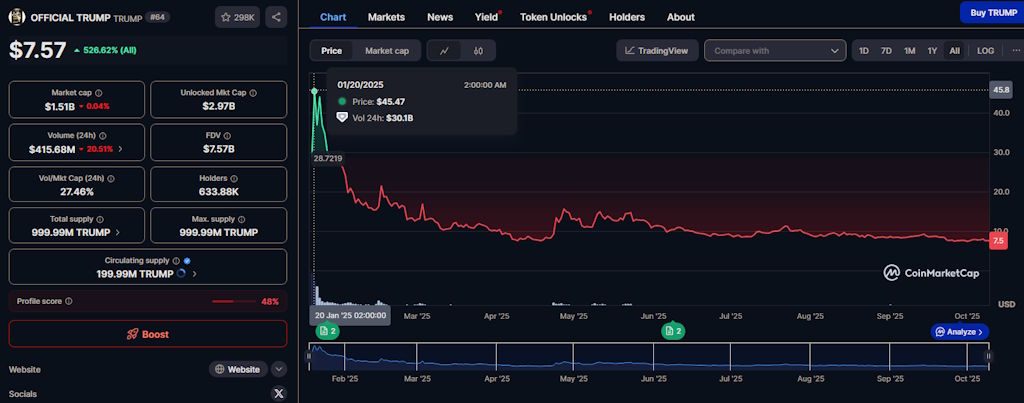Viewport: 1024px width, 403px height.
Task: Add TRUMP to watchlist via star button
Action: 236,17
